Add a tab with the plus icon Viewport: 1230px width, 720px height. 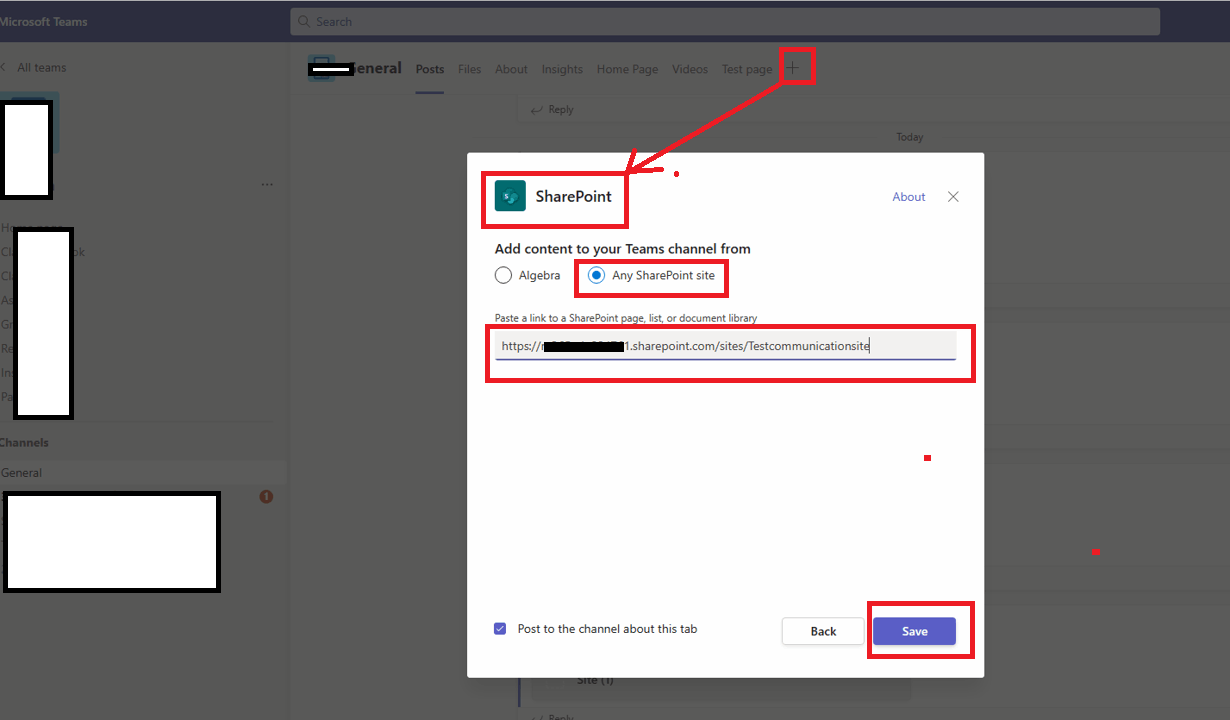coord(793,68)
